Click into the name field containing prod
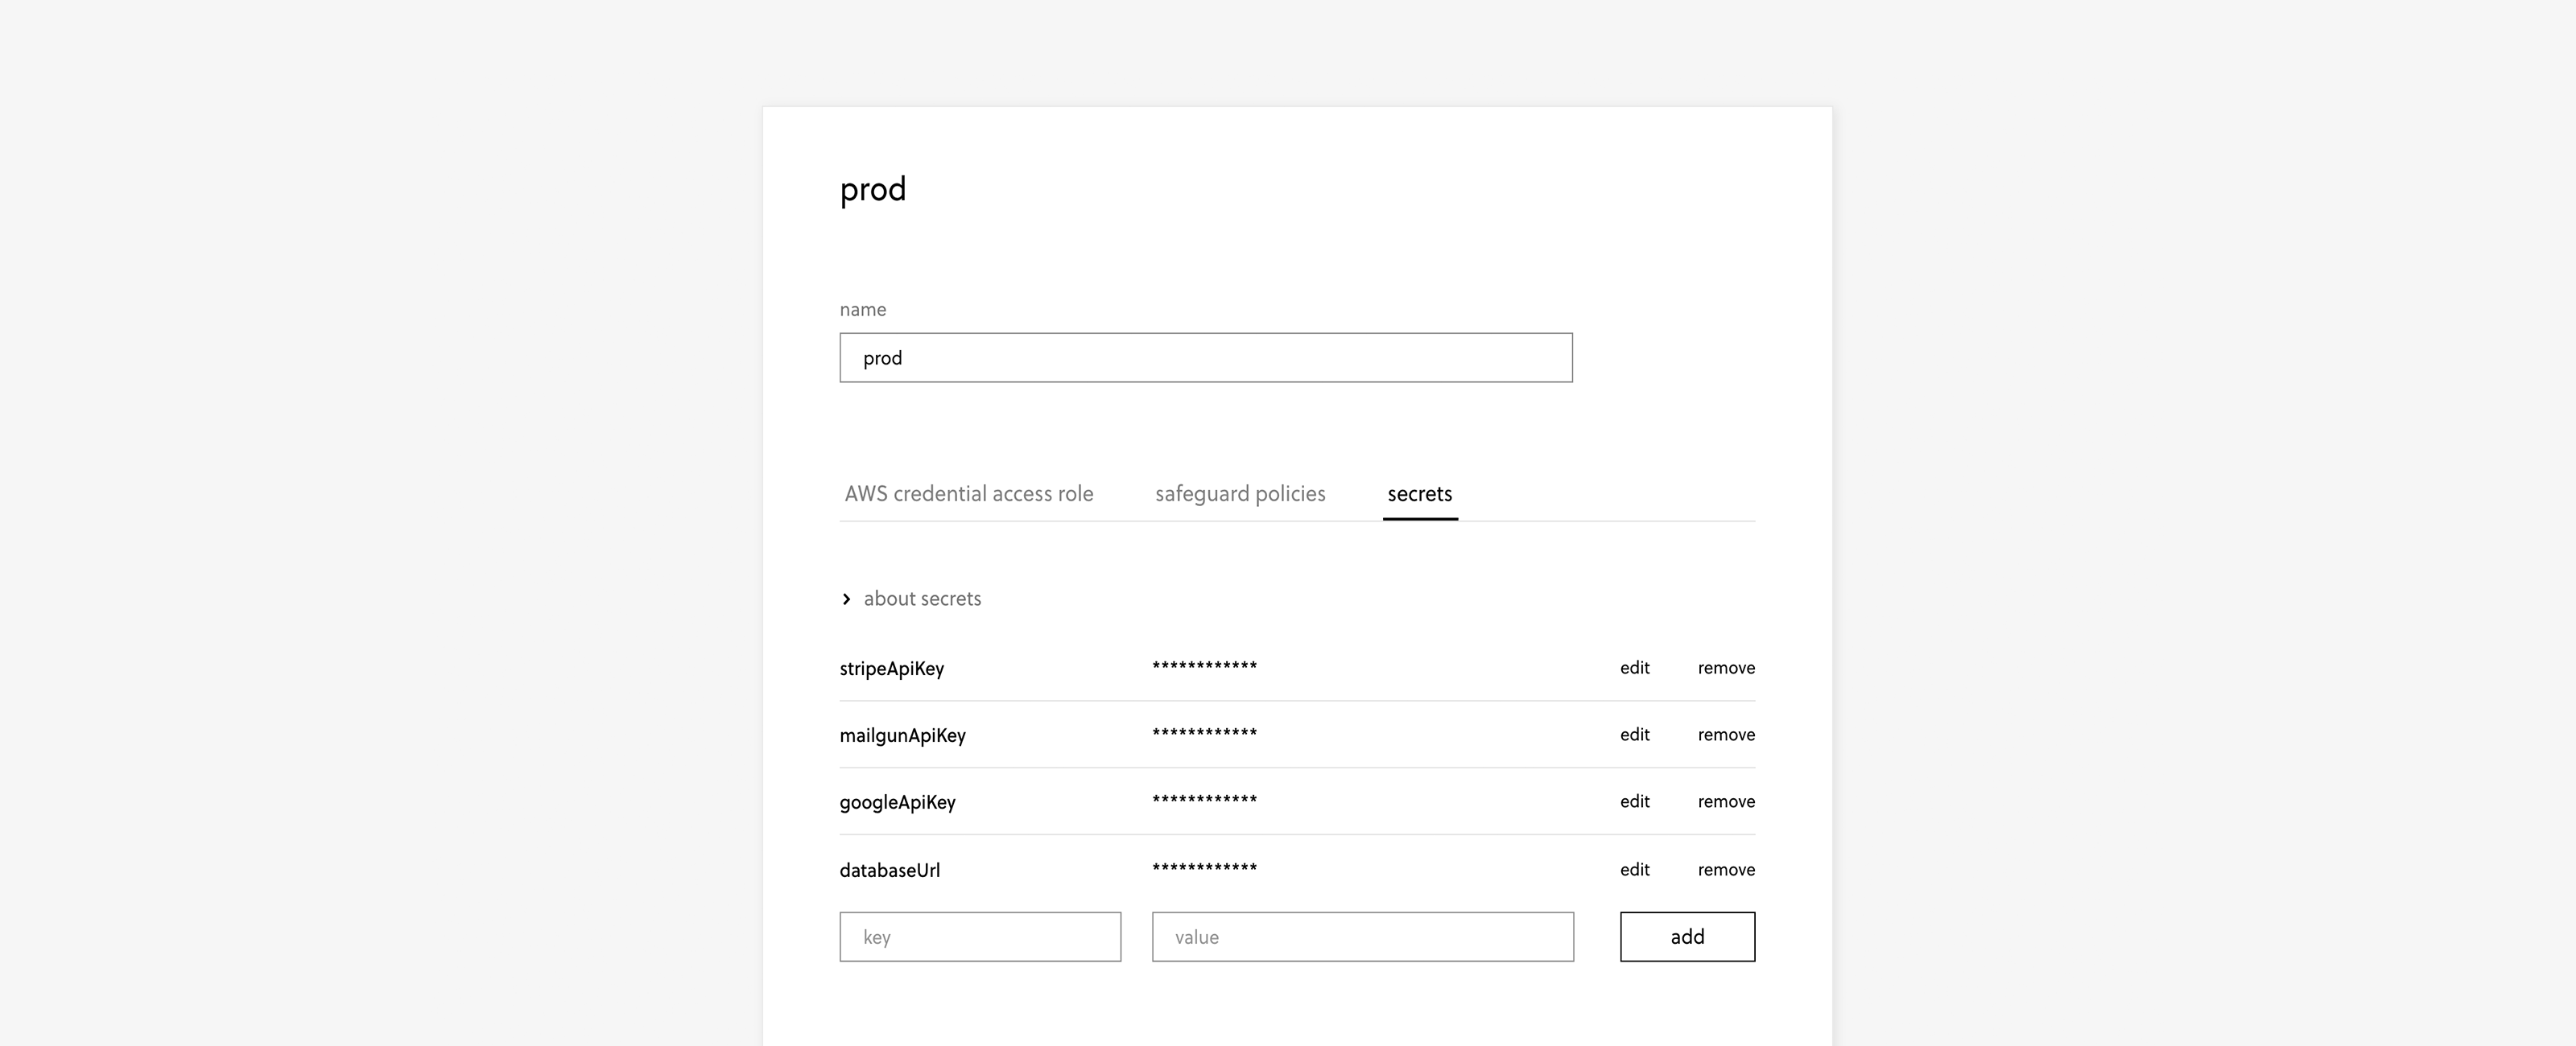Viewport: 2576px width, 1046px height. point(1205,358)
